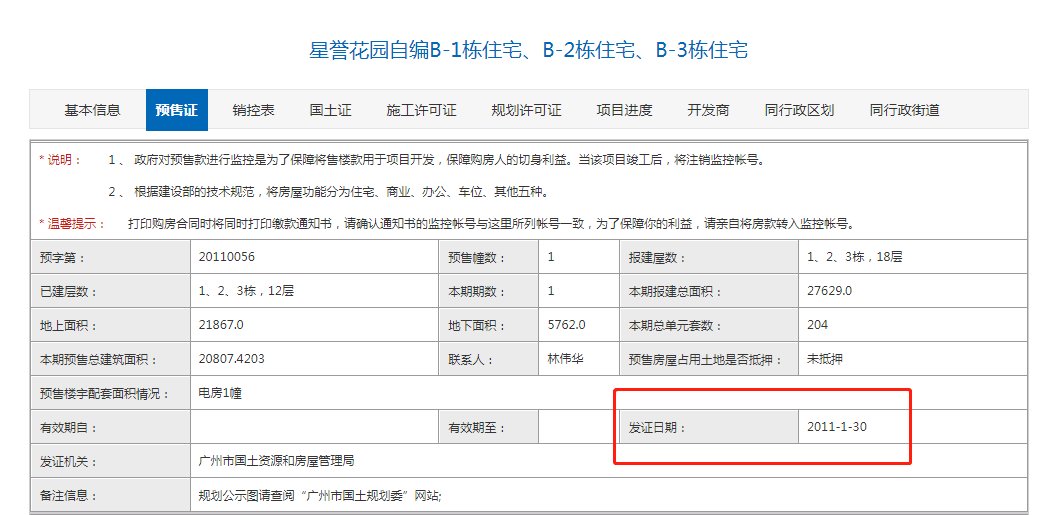This screenshot has width=1048, height=515.
Task: Click the 发证日期 label cell
Action: pyautogui.click(x=709, y=427)
